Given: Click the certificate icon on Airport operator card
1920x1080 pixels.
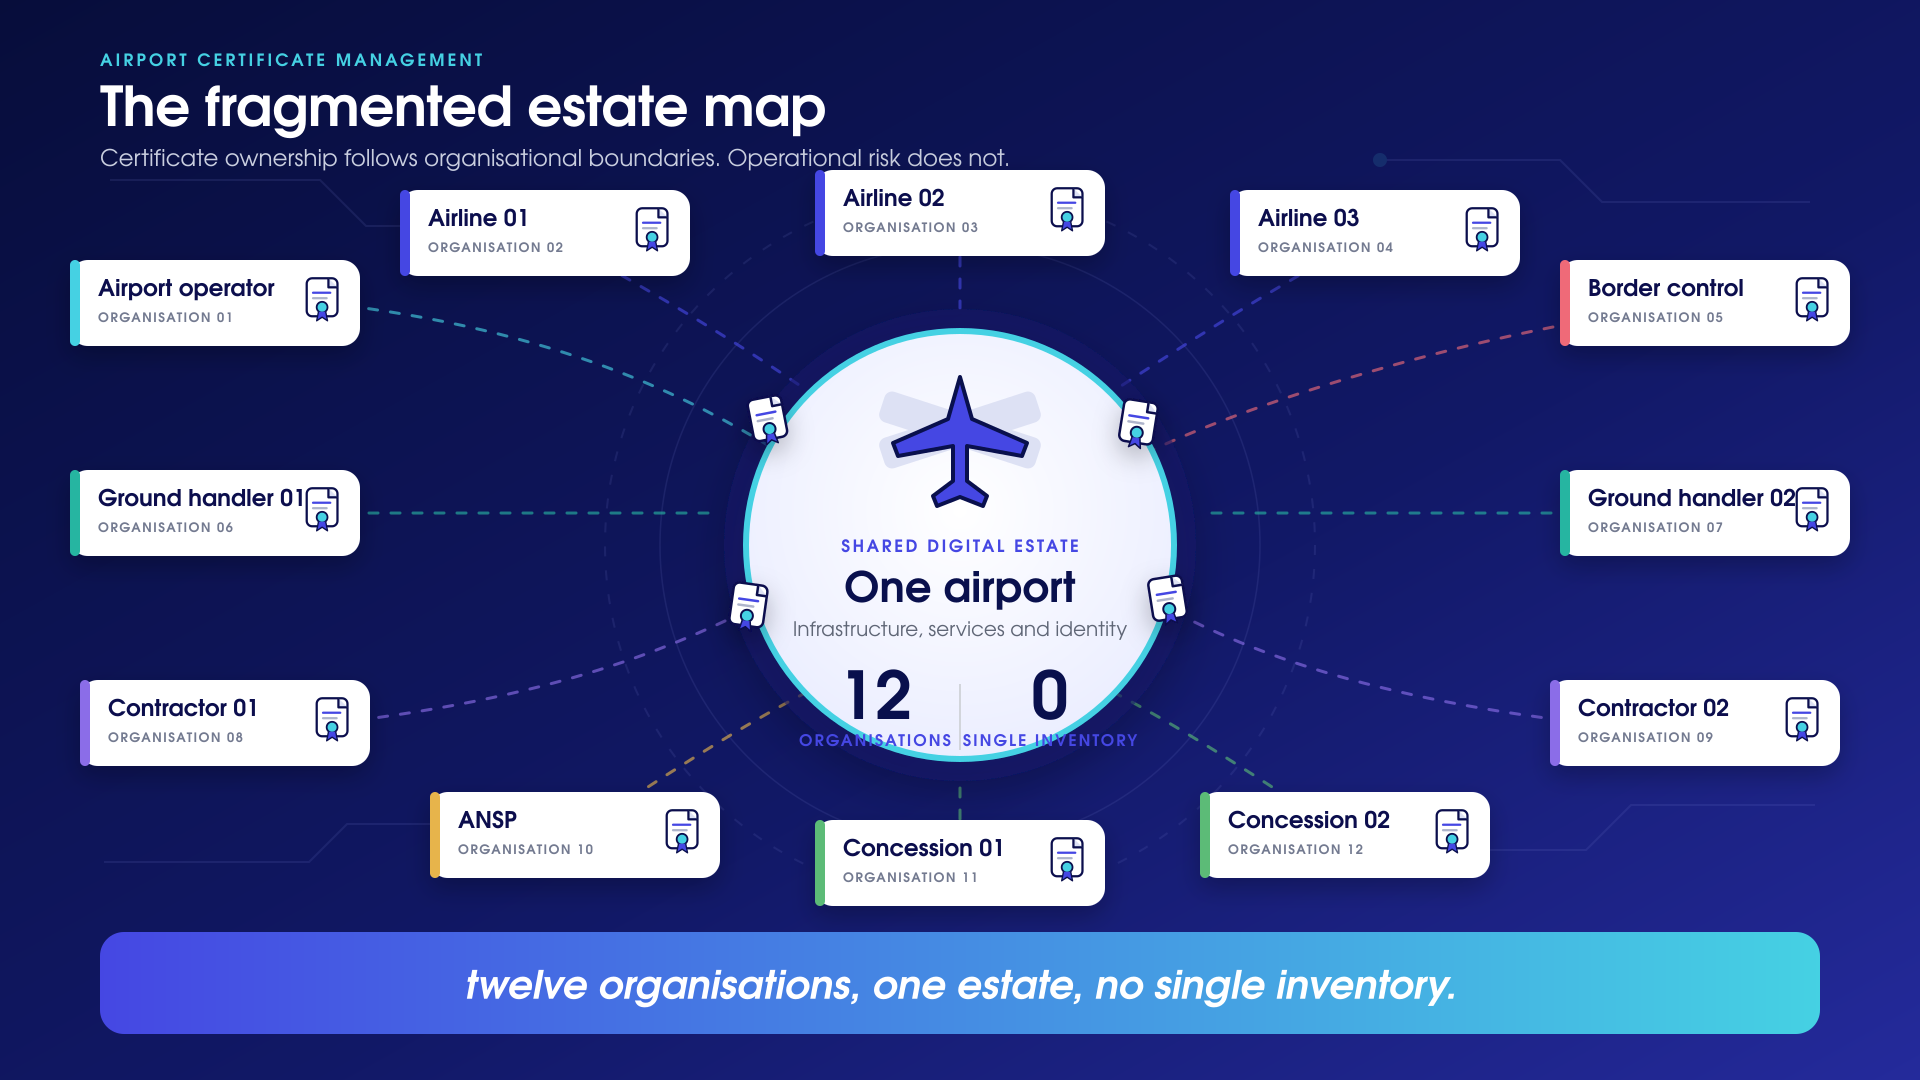Looking at the screenshot, I should (x=322, y=299).
